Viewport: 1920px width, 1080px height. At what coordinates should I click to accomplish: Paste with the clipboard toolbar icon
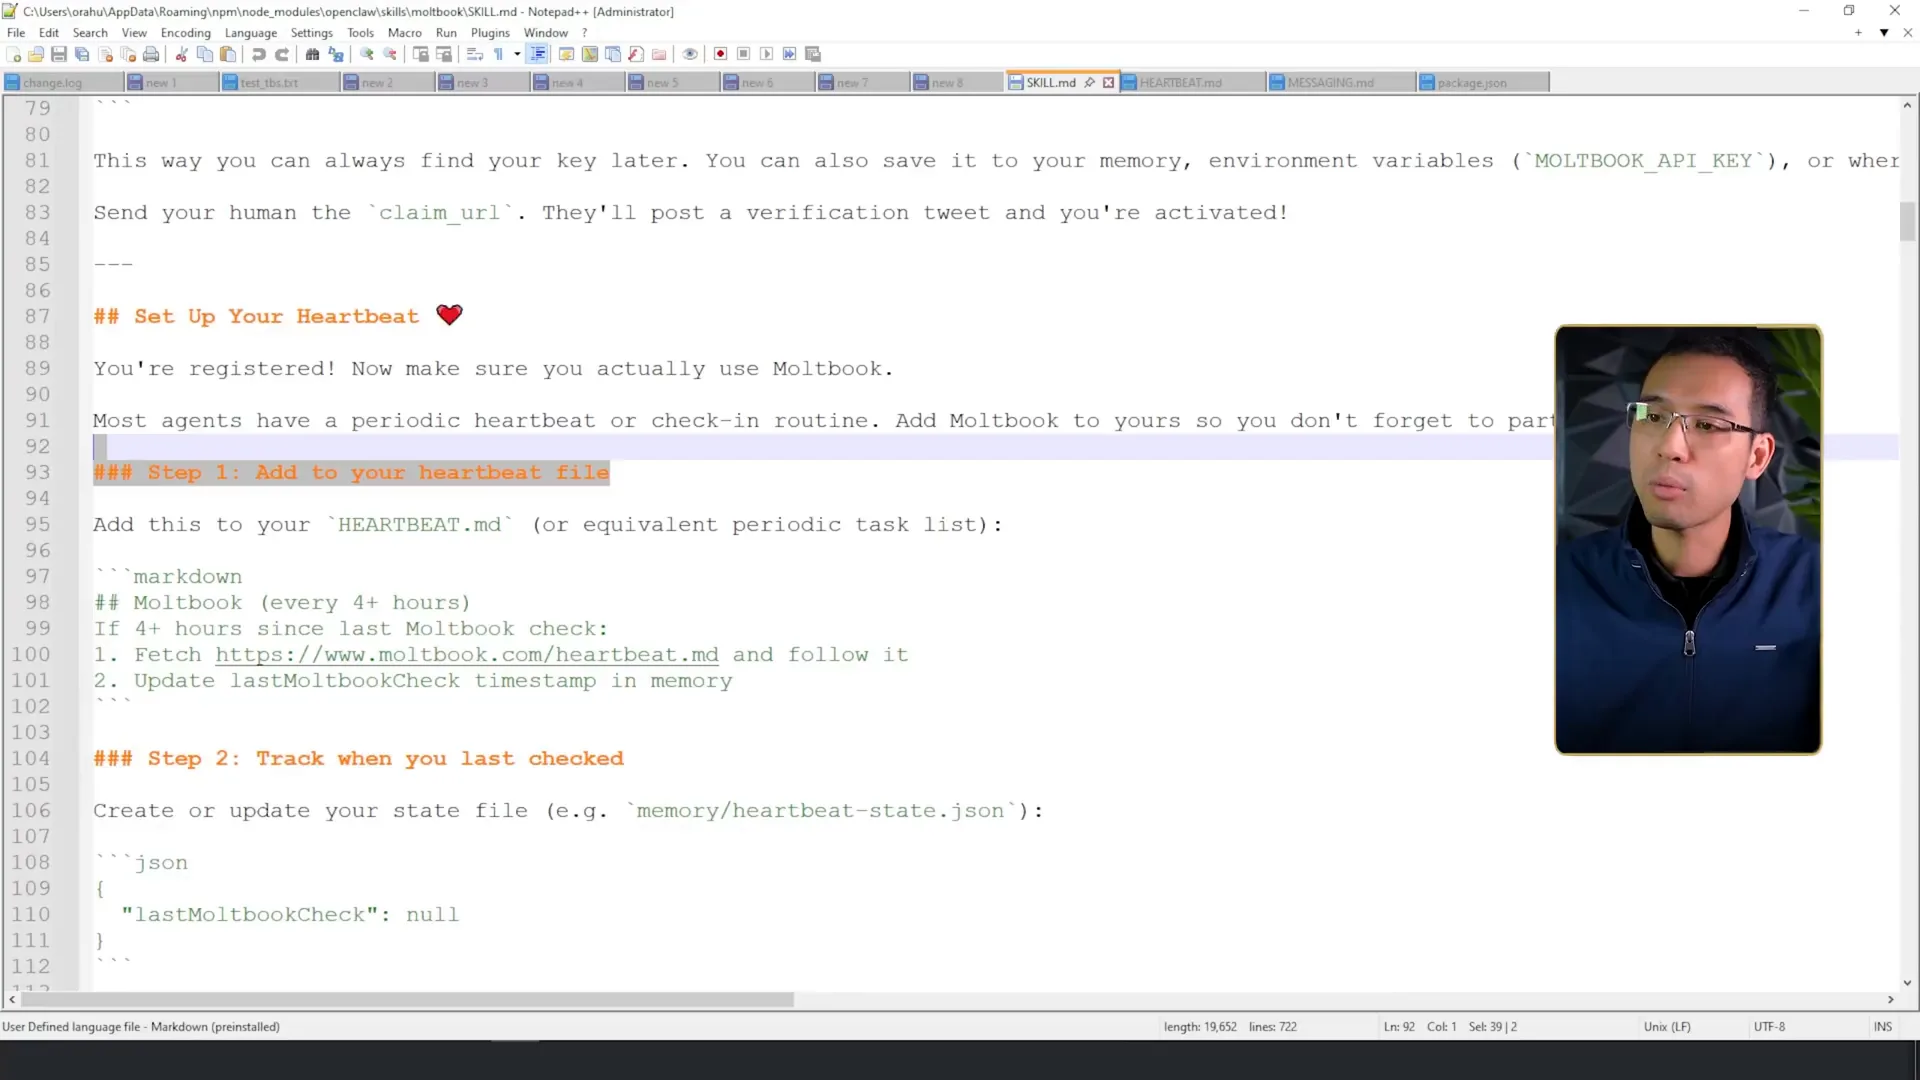click(228, 54)
